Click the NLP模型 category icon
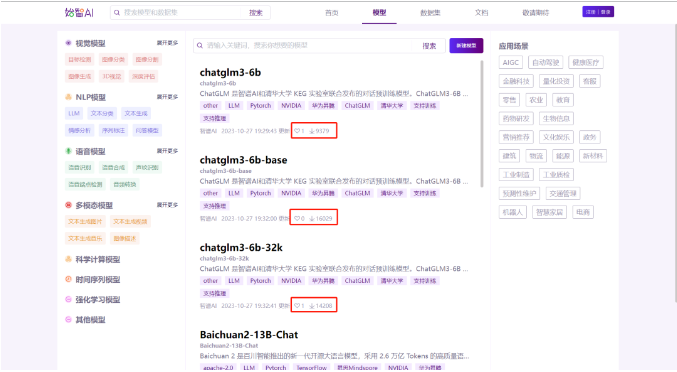The height and width of the screenshot is (372, 677). click(x=68, y=97)
